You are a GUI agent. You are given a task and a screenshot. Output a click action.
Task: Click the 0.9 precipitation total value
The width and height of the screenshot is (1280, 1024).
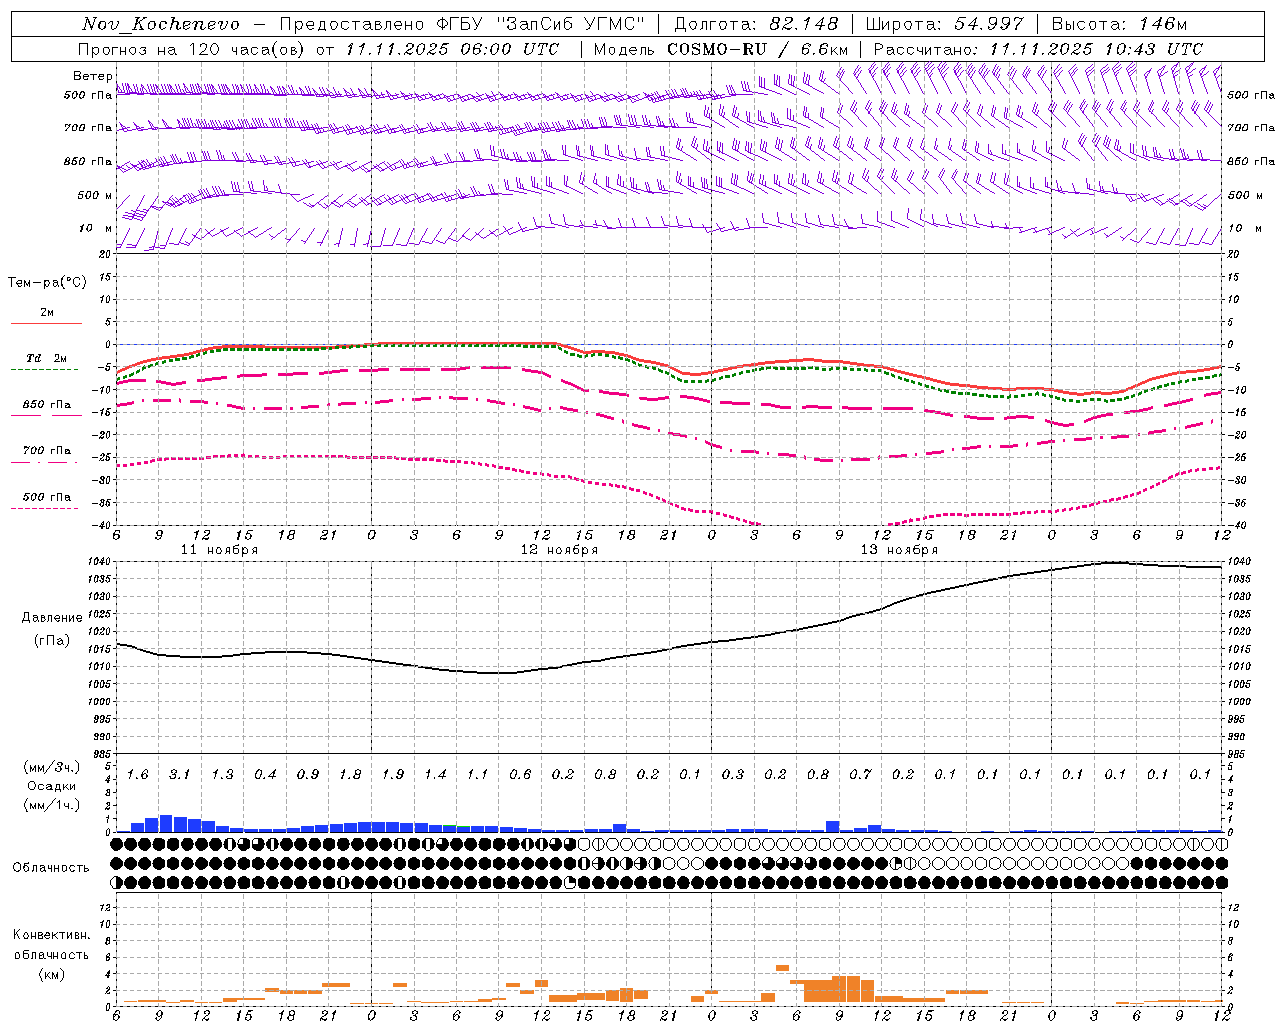[307, 774]
